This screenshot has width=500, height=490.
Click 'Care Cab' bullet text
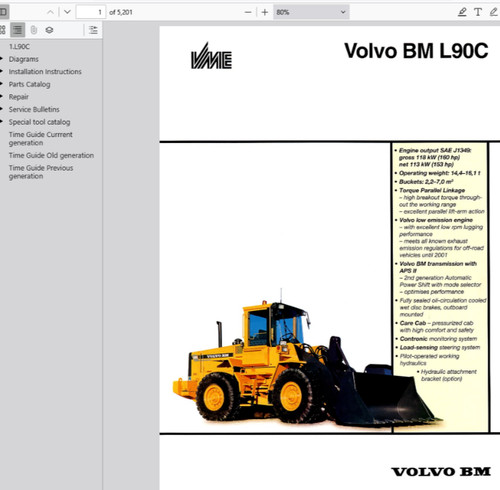click(x=413, y=323)
